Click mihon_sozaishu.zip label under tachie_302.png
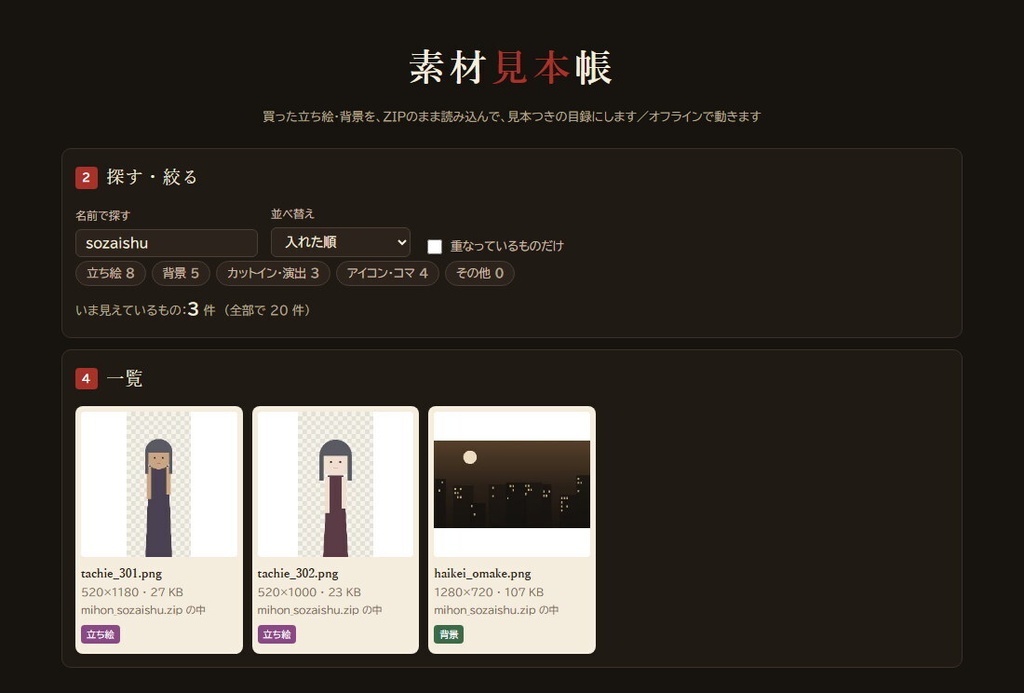 pos(319,610)
